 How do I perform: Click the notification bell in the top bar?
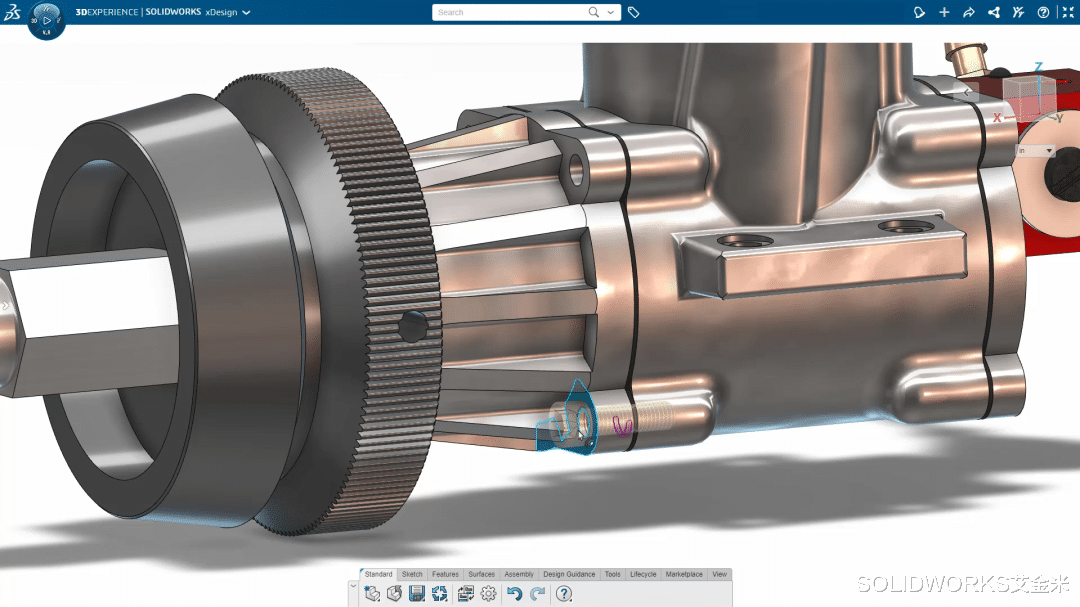pyautogui.click(x=919, y=12)
